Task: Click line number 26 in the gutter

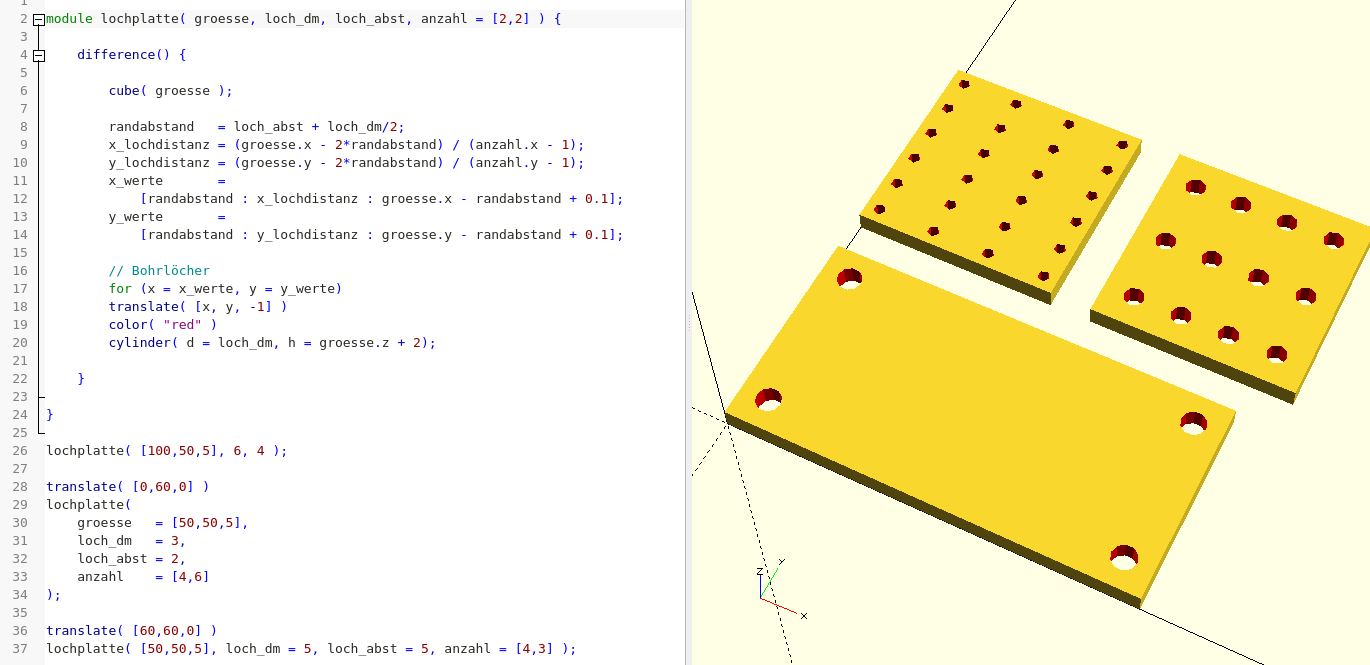Action: tap(21, 451)
